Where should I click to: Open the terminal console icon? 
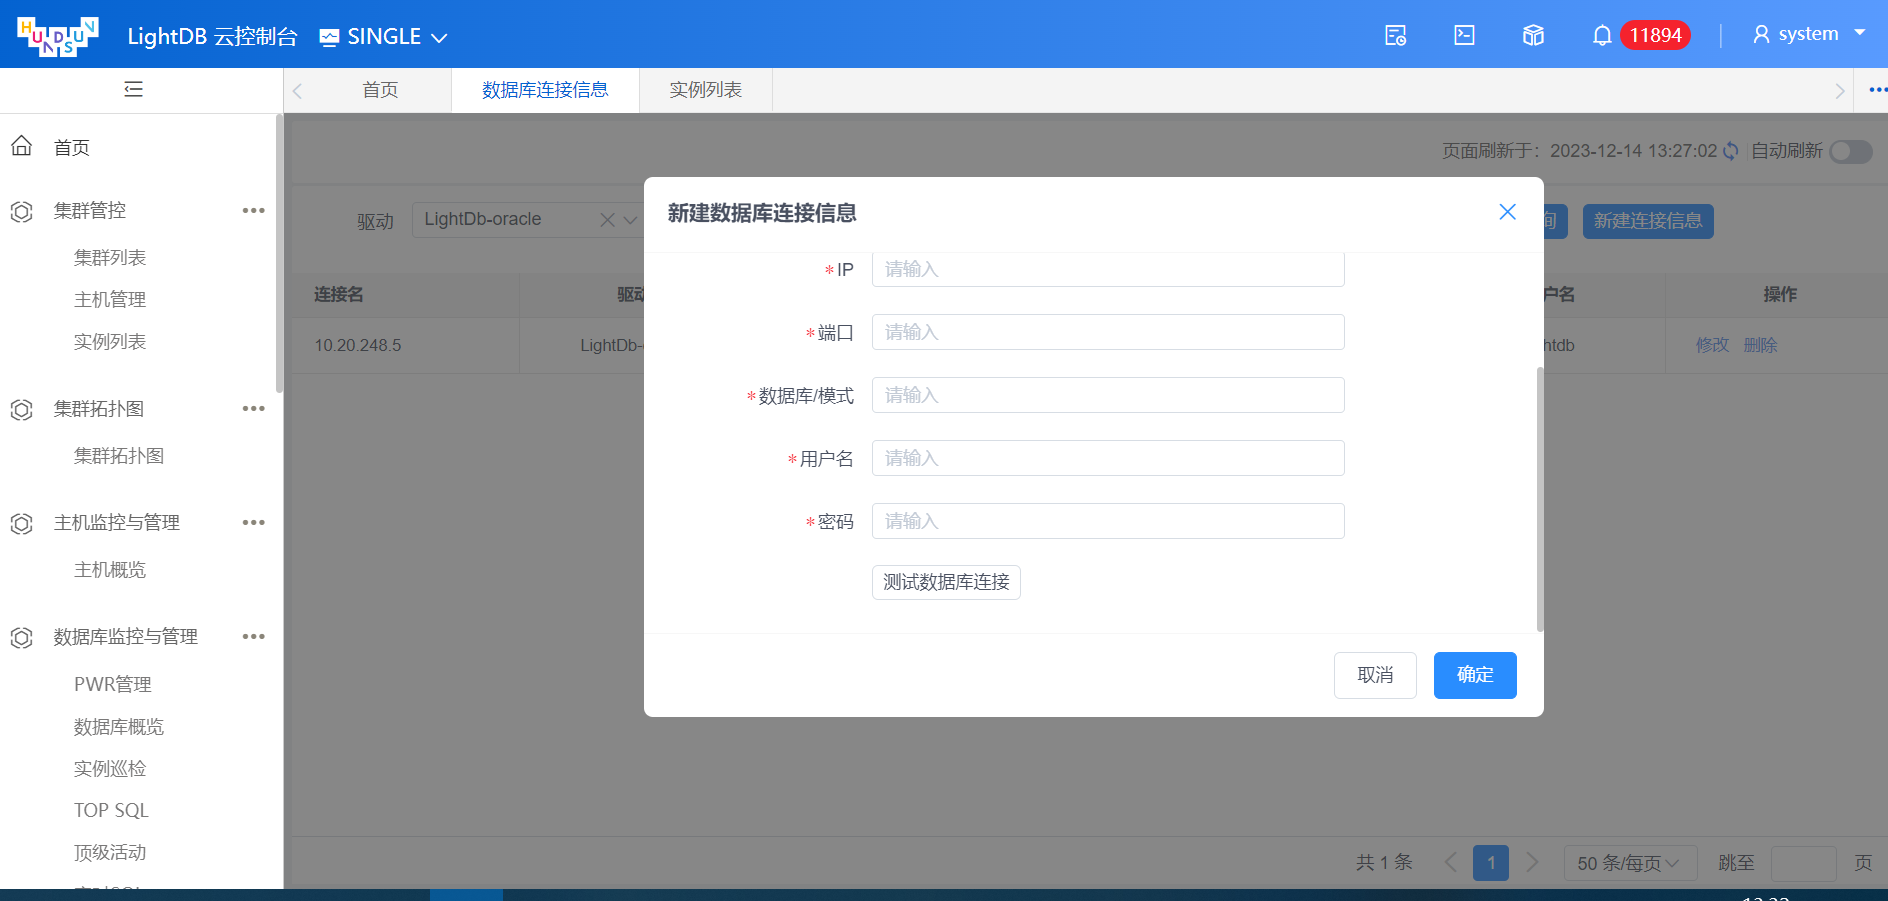[1464, 36]
